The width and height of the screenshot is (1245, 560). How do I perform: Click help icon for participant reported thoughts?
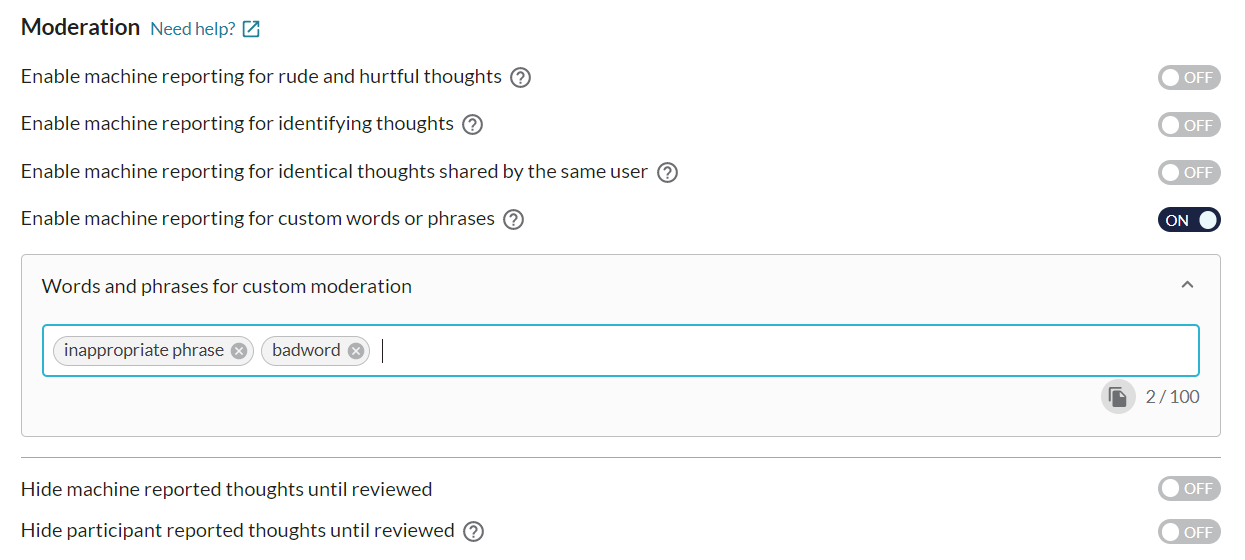click(474, 531)
